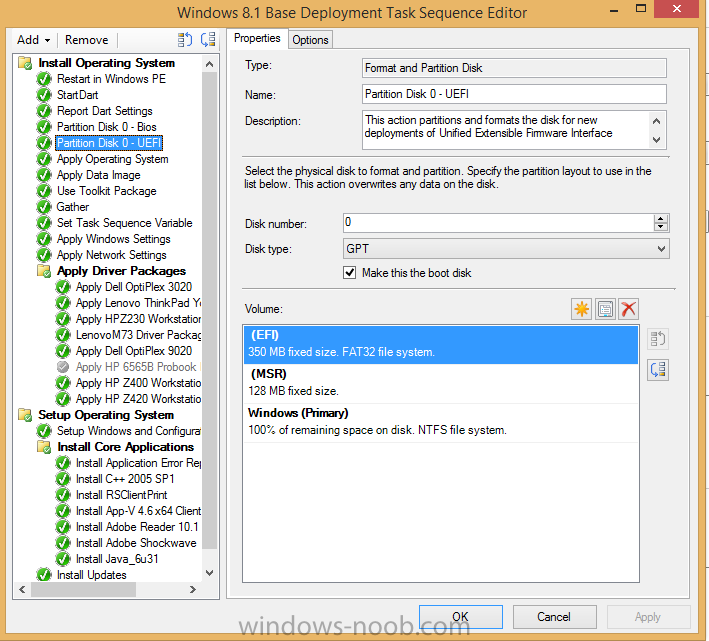
Task: Click the move step up toolbar icon
Action: (184, 40)
